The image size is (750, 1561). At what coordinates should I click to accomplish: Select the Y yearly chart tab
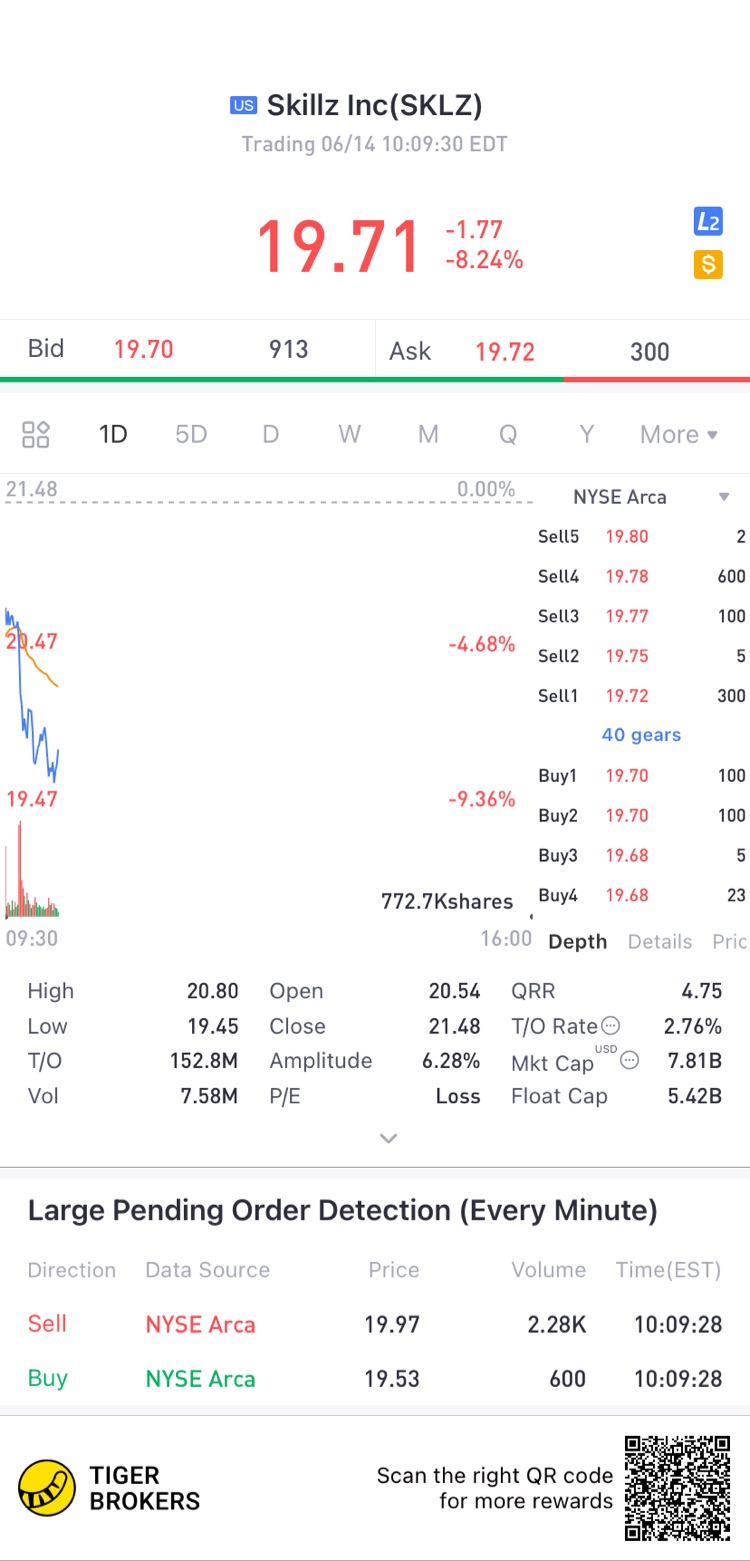587,434
